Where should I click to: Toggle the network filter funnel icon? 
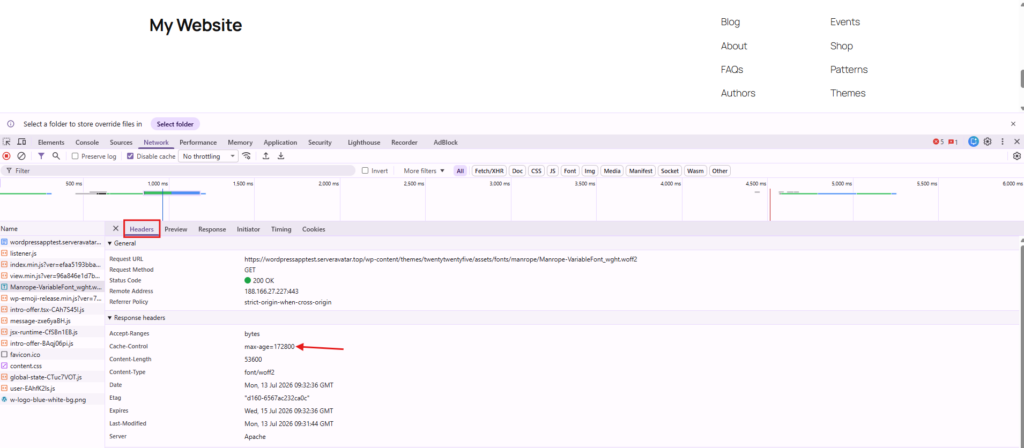(41, 156)
